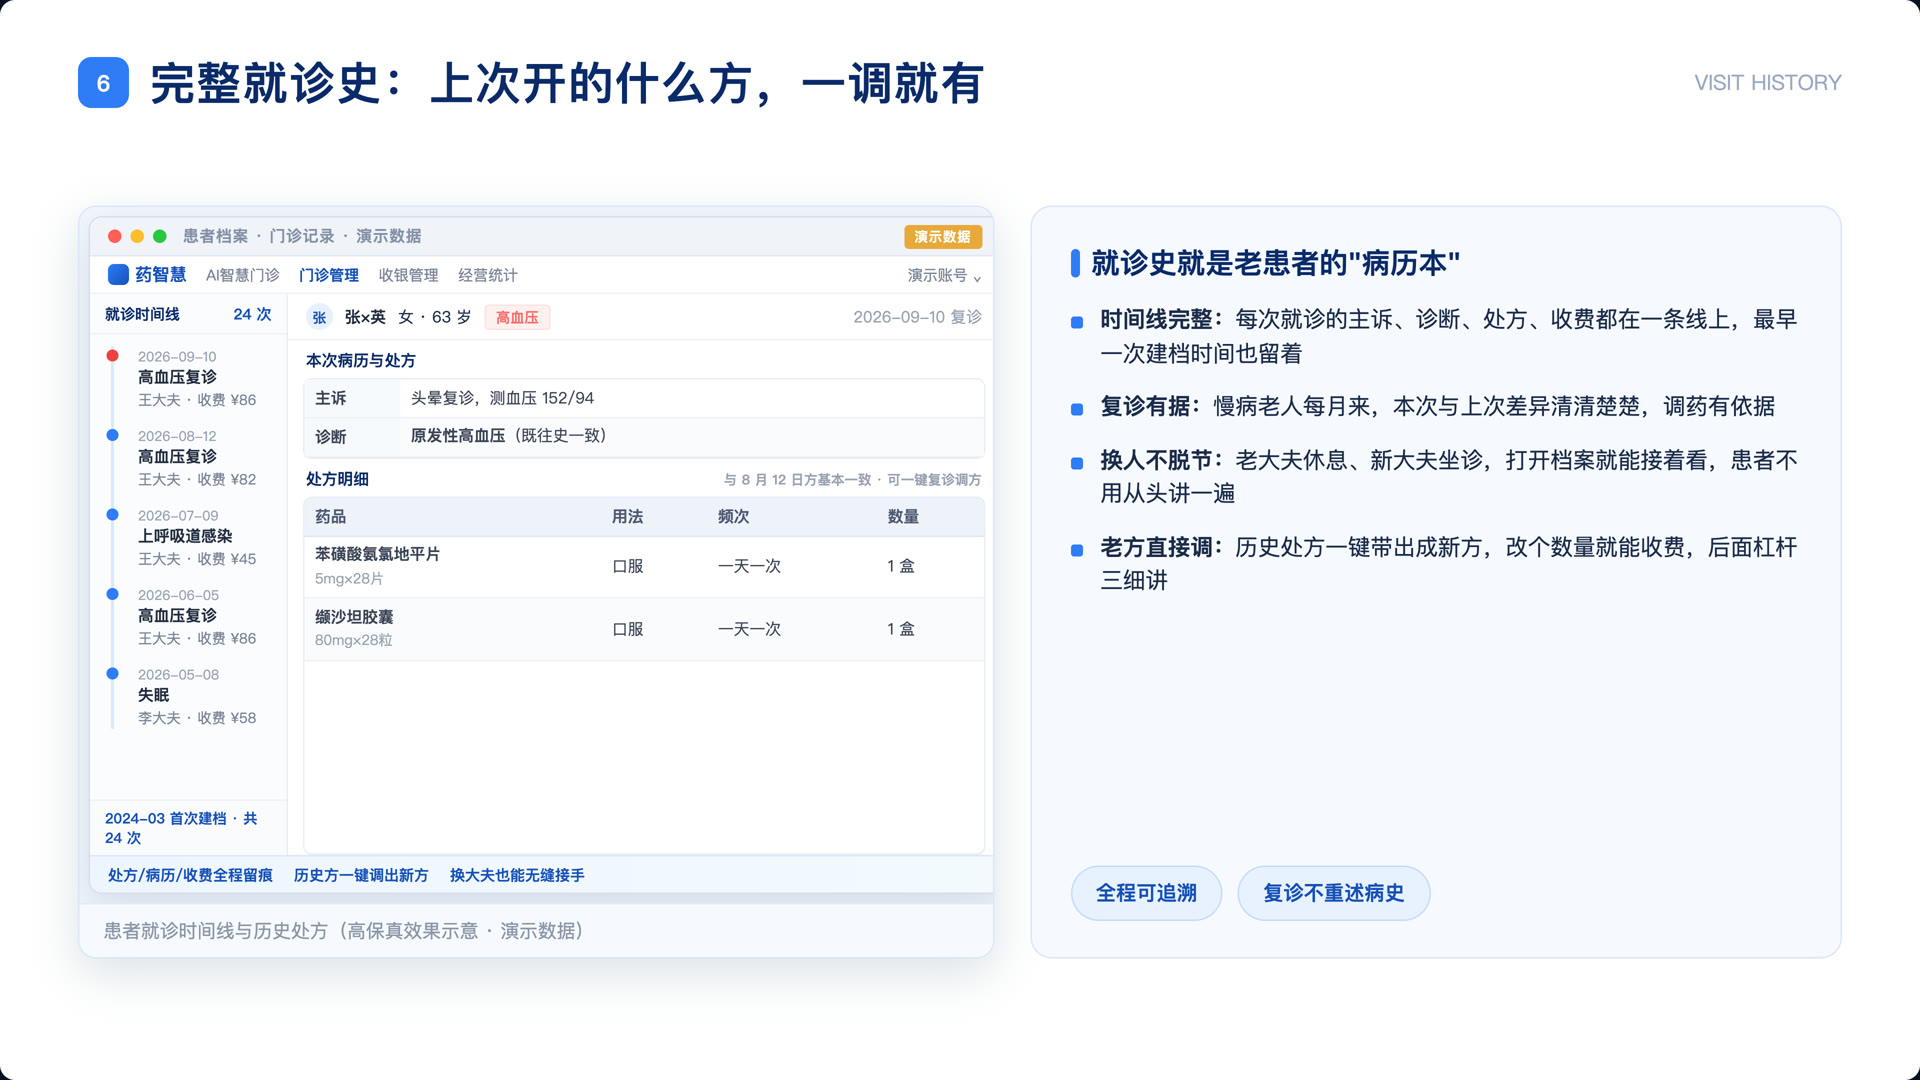Click the 主诉 field value 头晕复诊
Viewport: 1920px width, 1080px height.
point(502,398)
